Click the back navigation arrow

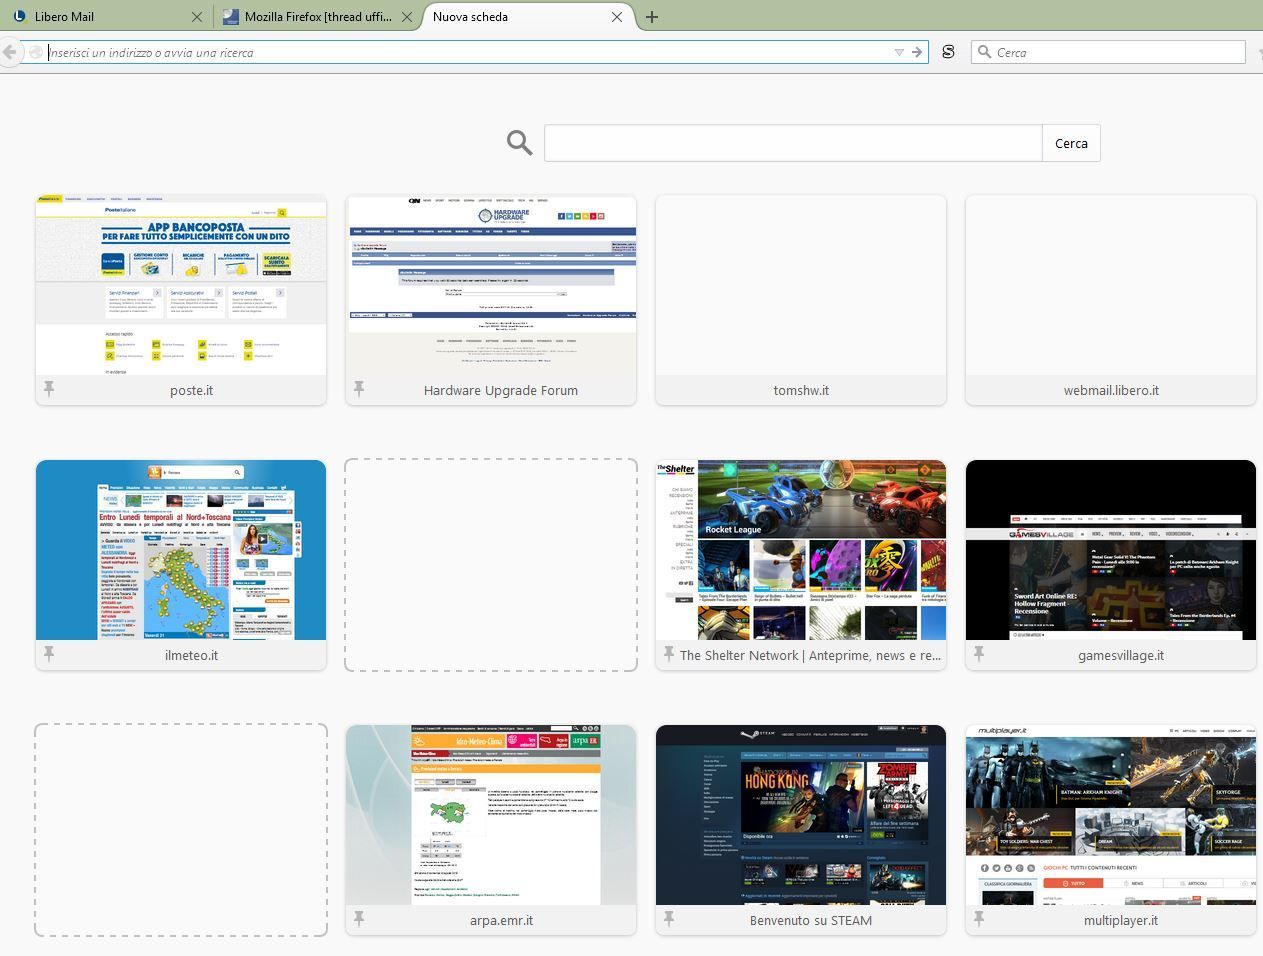pyautogui.click(x=10, y=52)
